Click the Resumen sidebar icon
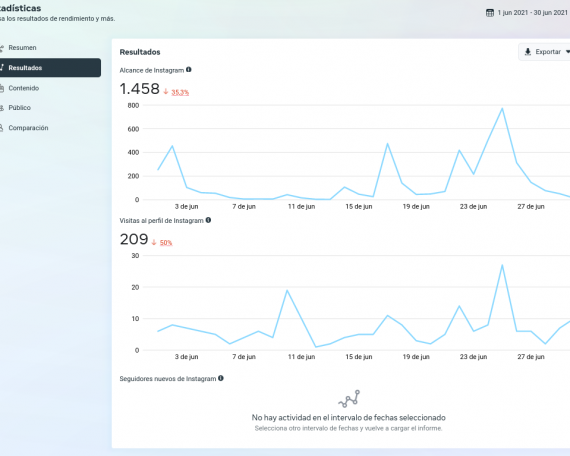The image size is (570, 456). pyautogui.click(x=1, y=48)
